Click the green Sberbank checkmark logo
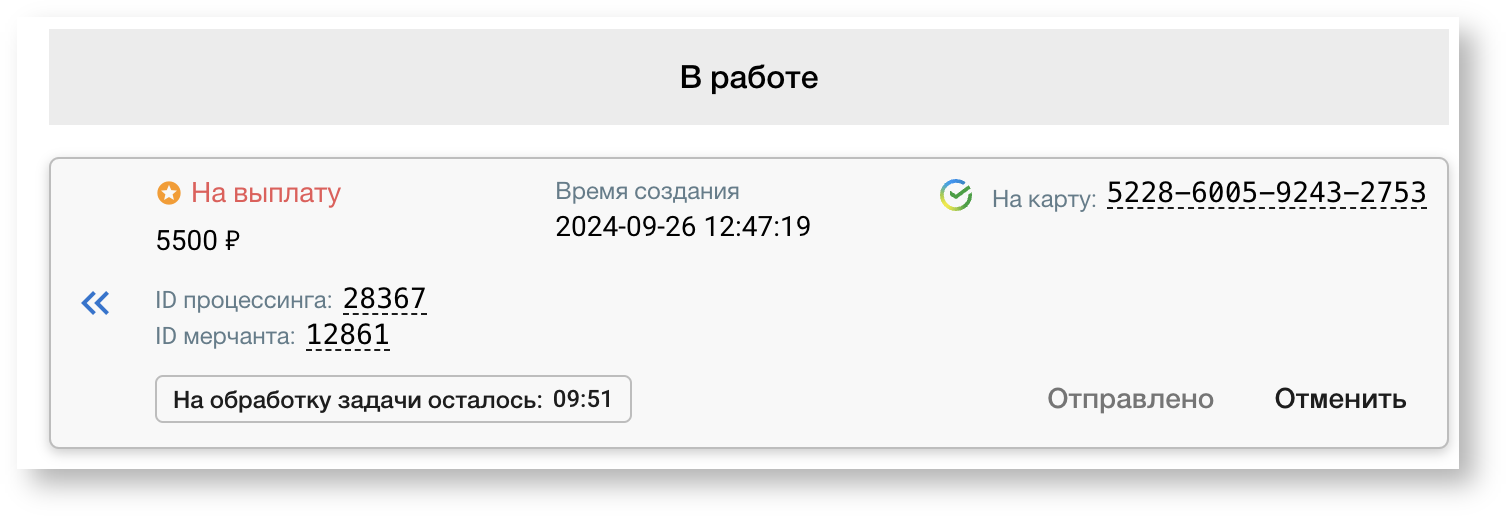The height and width of the screenshot is (517, 1507). pyautogui.click(x=956, y=196)
